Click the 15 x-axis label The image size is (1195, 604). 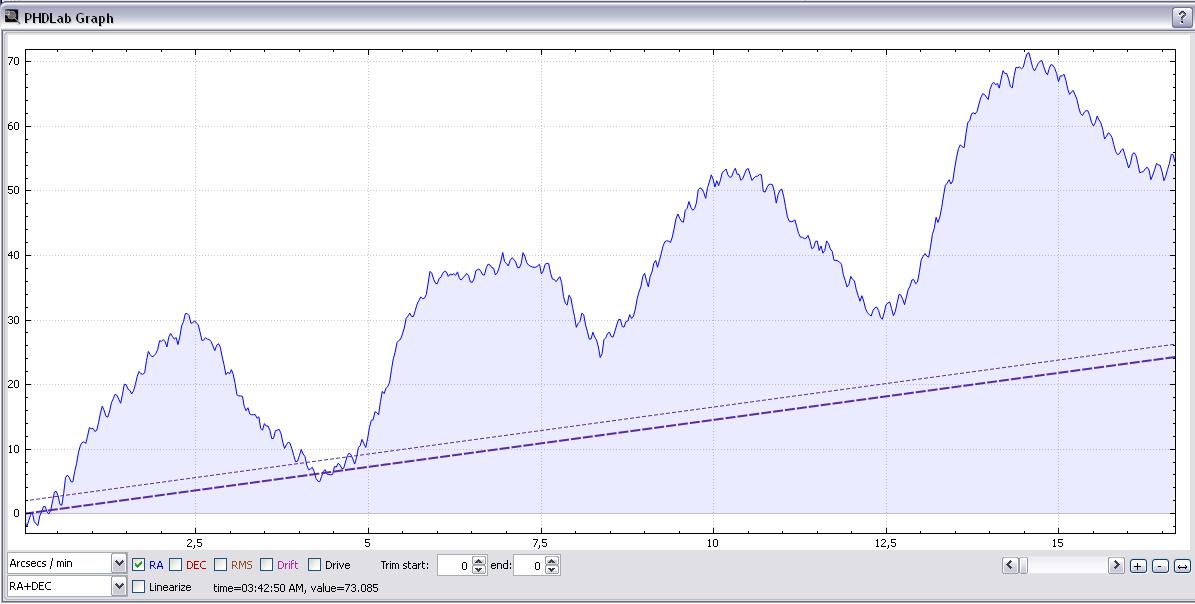pos(1058,543)
